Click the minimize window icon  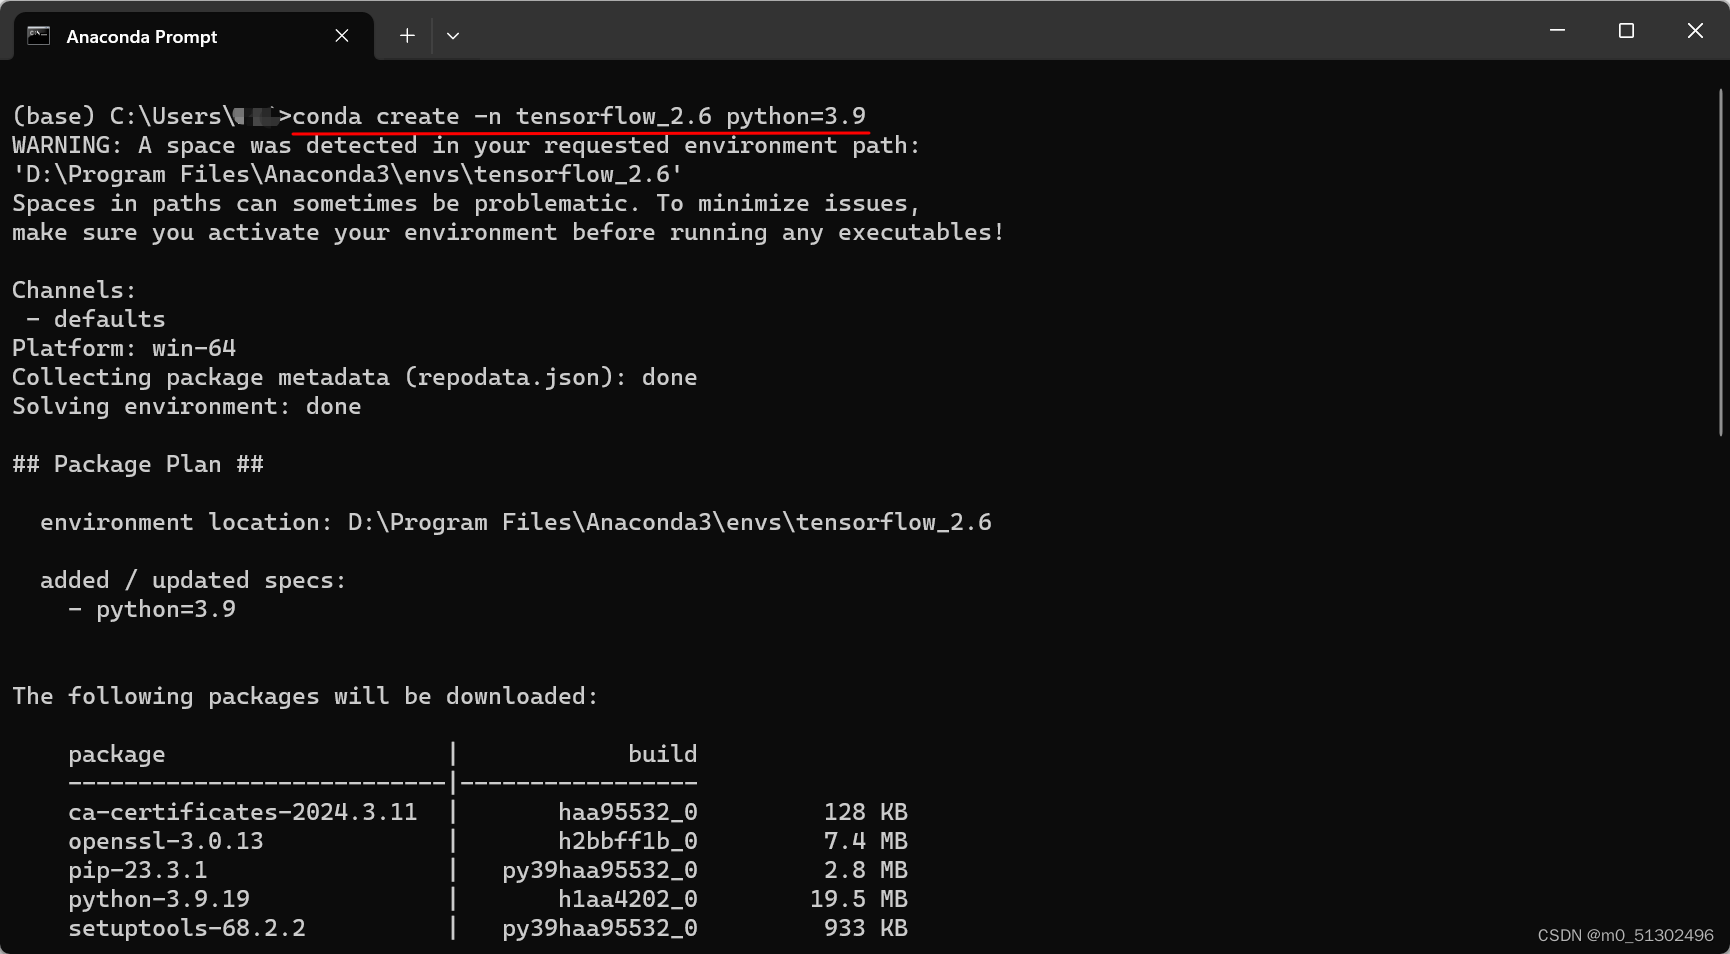click(1556, 30)
